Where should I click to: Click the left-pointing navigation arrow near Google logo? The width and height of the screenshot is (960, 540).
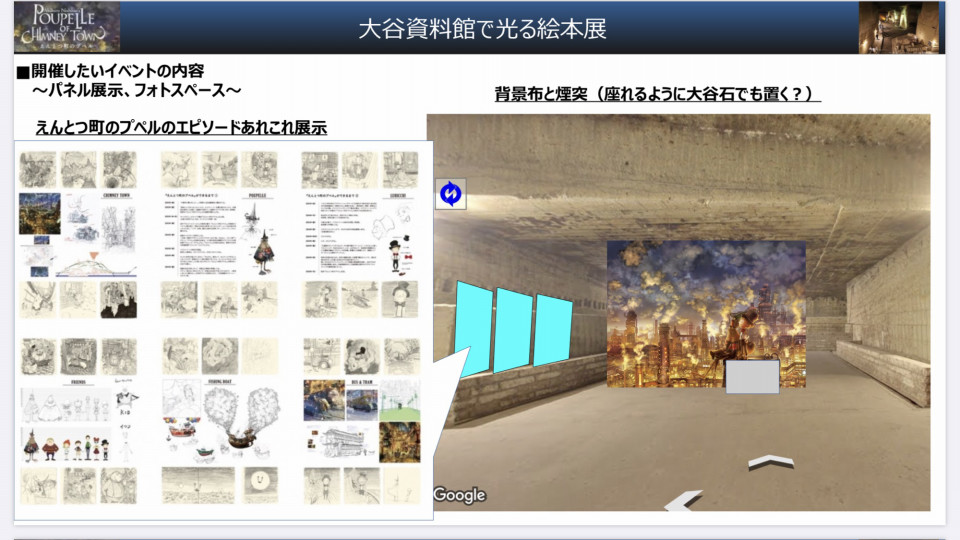683,500
